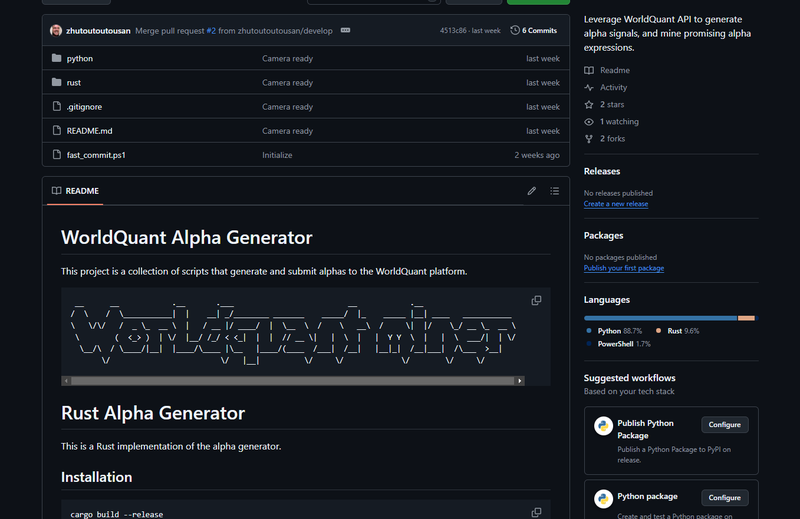This screenshot has width=800, height=519.
Task: Click Python blue dot legend
Action: pyautogui.click(x=589, y=331)
